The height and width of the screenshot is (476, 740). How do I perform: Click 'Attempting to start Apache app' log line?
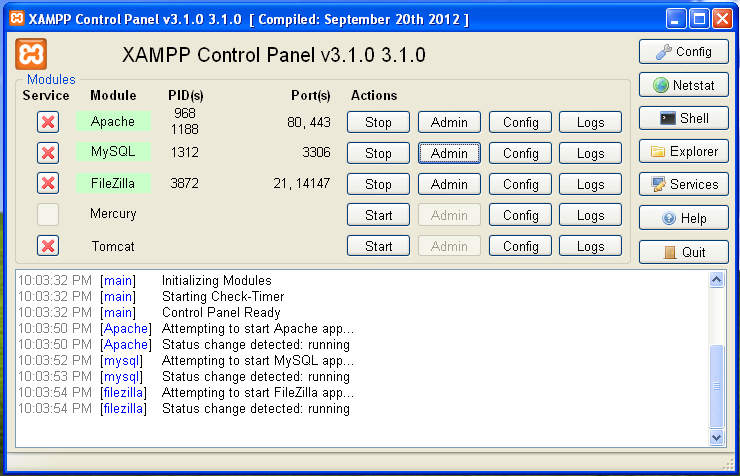258,328
